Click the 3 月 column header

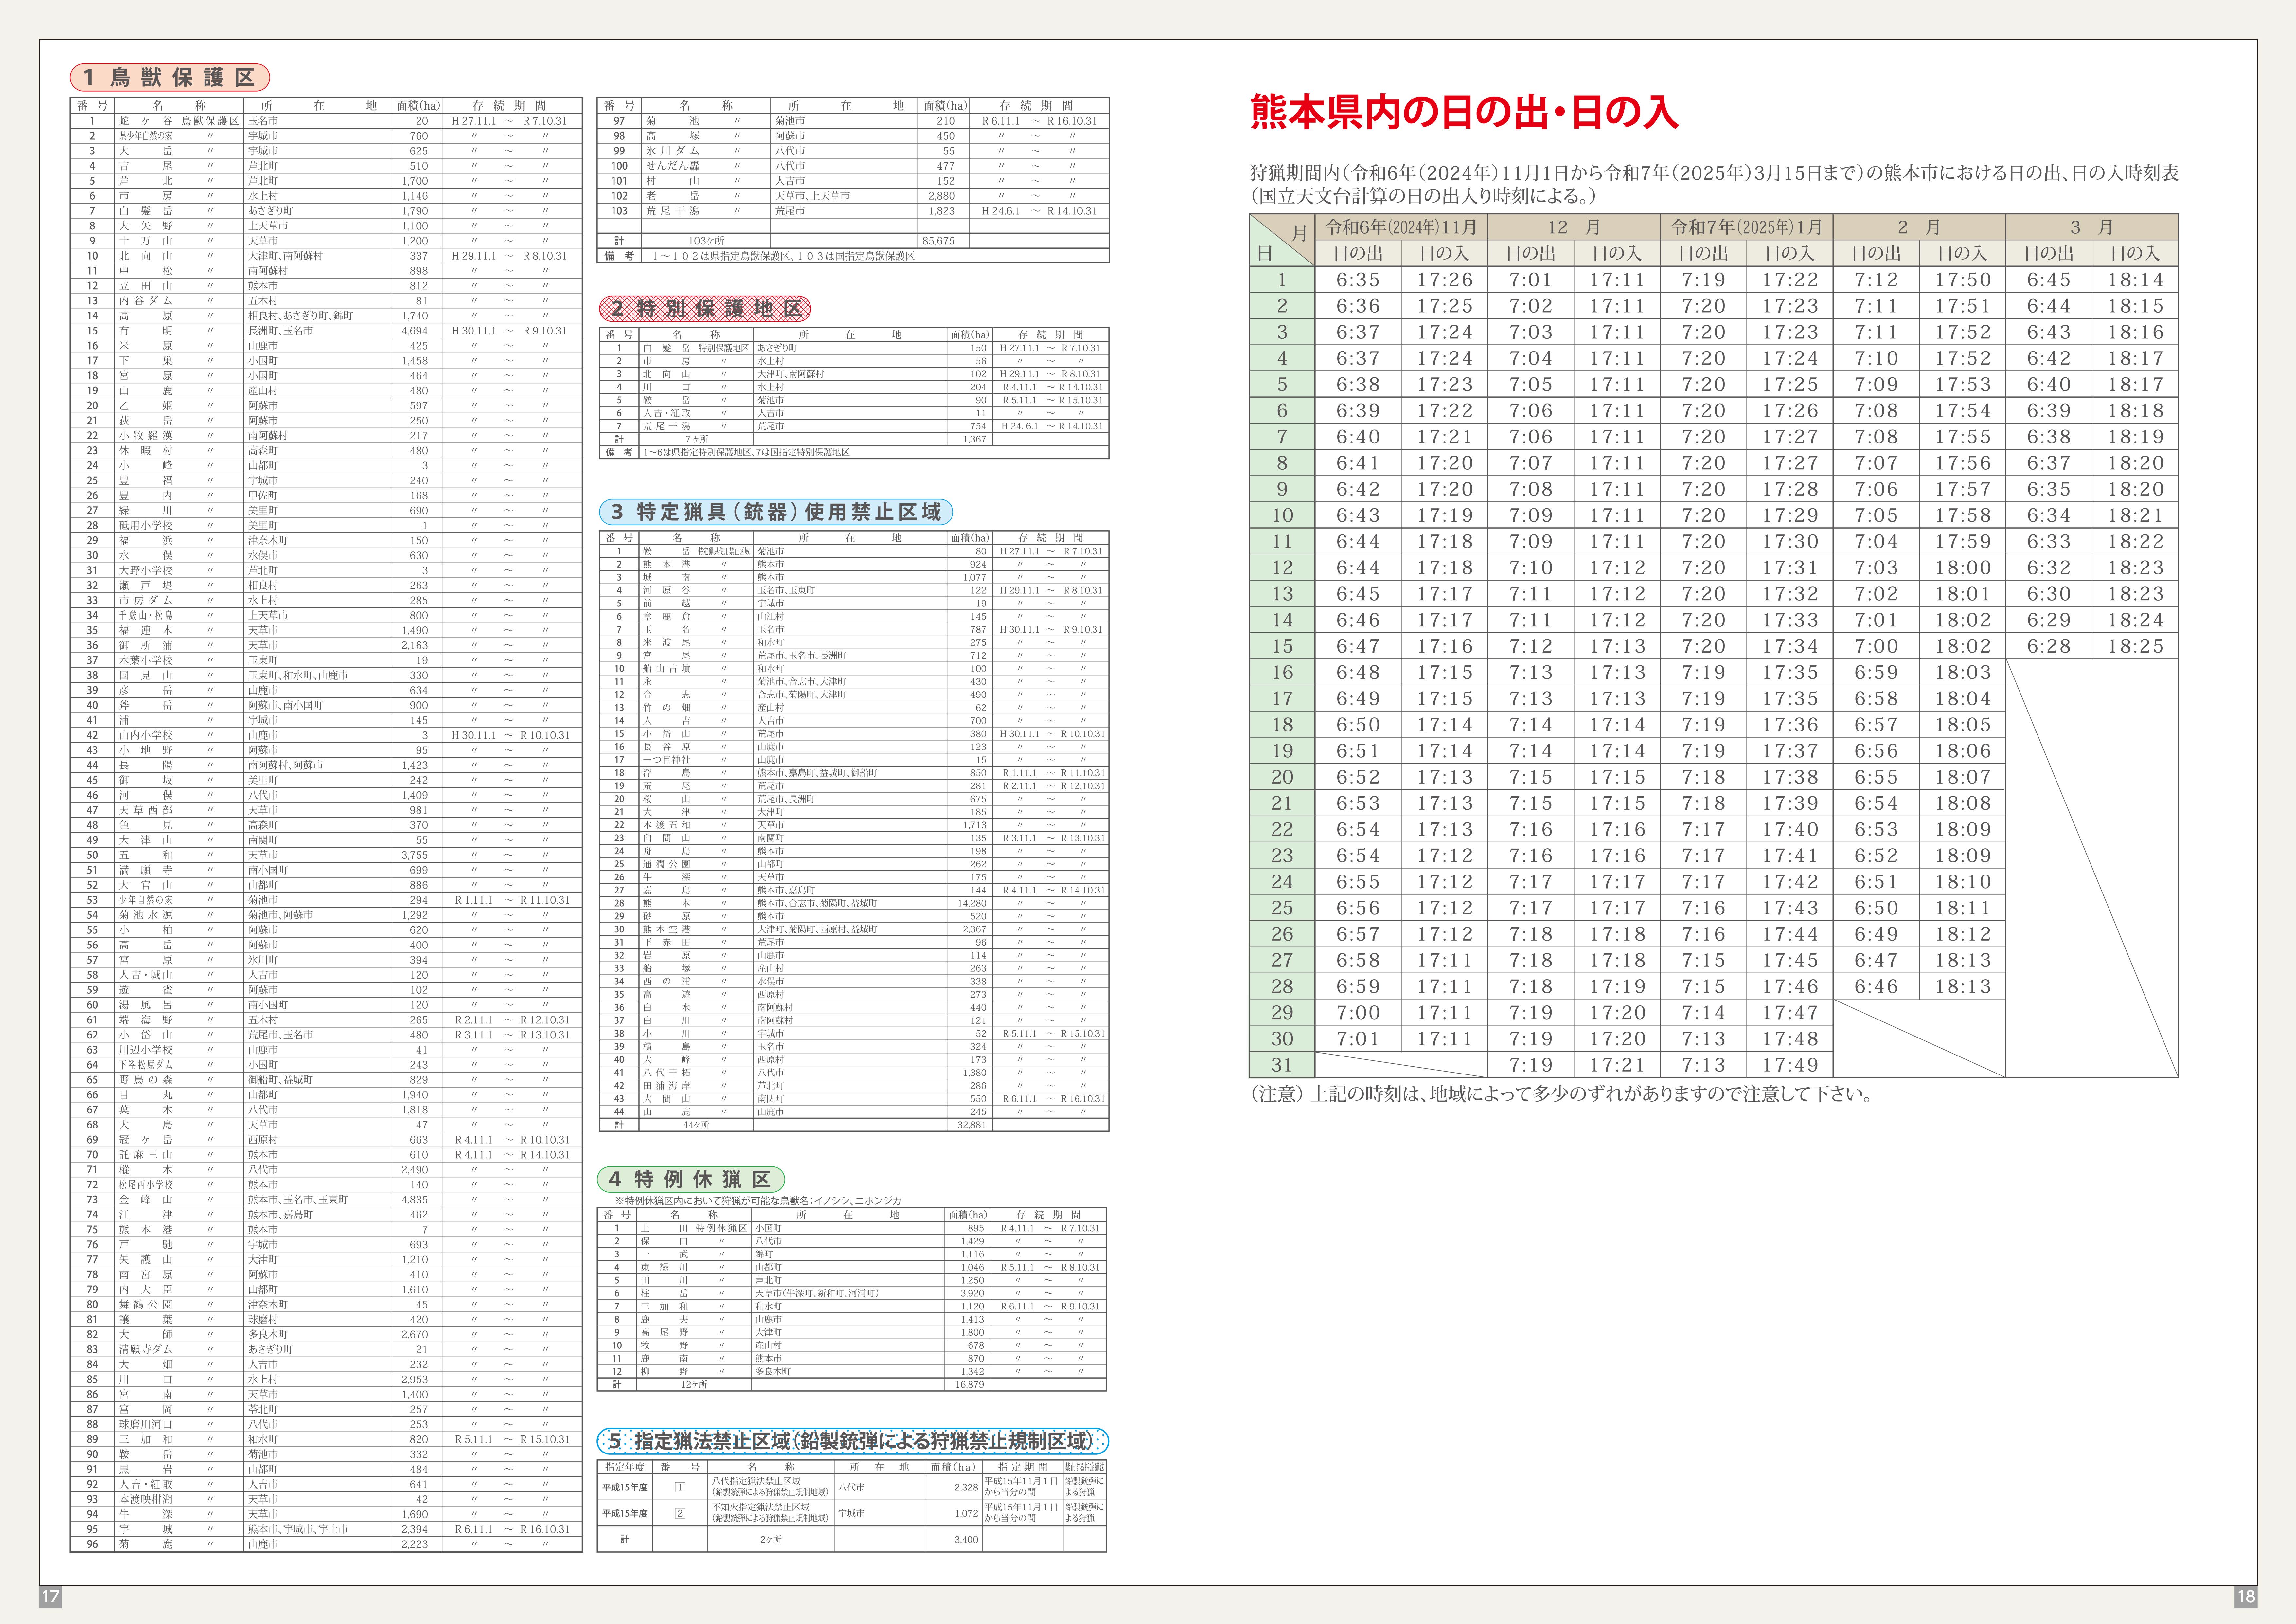coord(2092,227)
